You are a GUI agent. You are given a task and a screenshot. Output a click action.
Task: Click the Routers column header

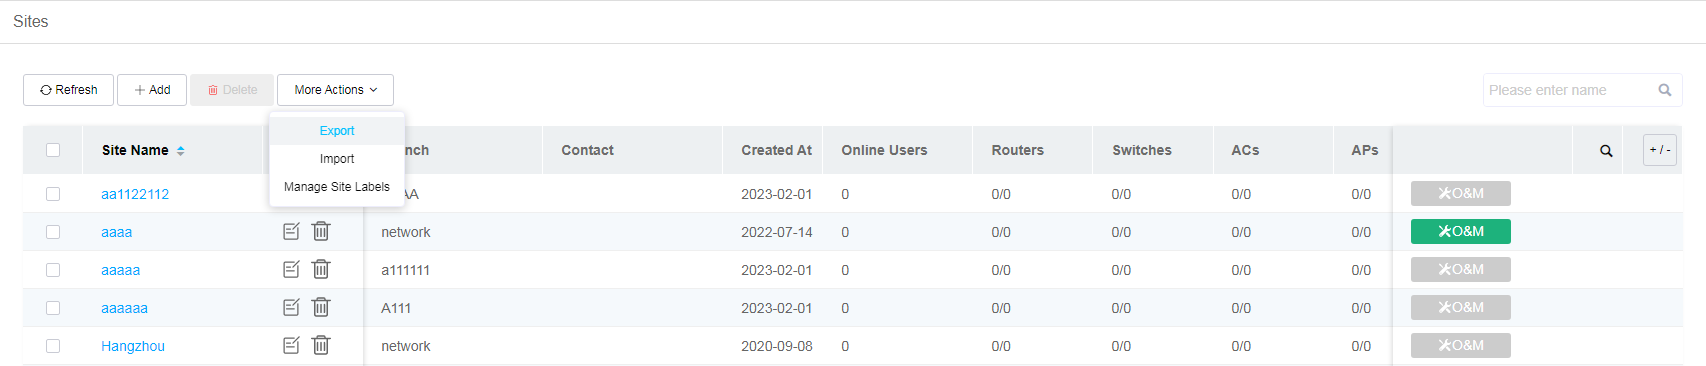point(1017,150)
